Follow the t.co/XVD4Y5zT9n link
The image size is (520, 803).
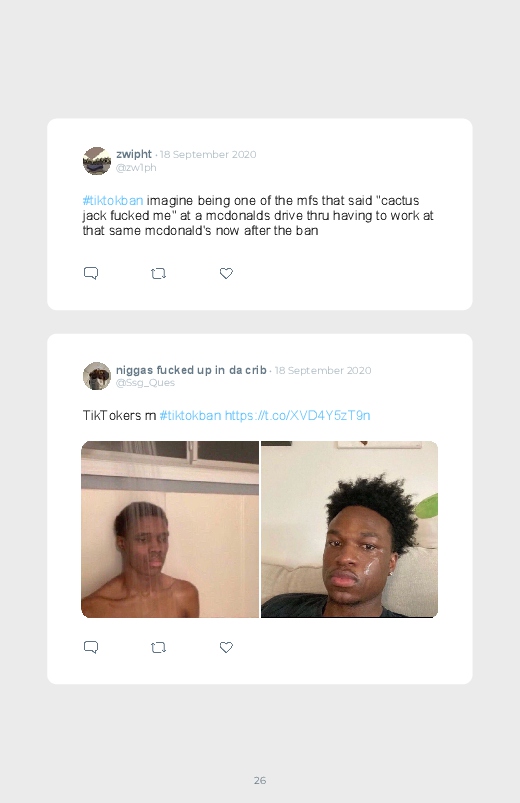click(298, 415)
